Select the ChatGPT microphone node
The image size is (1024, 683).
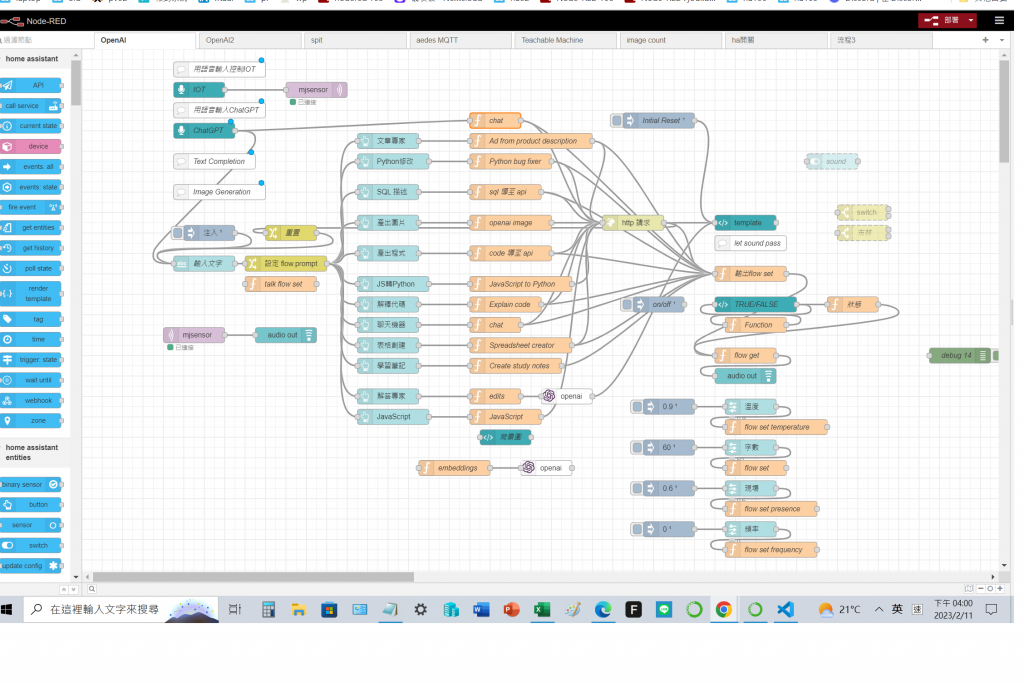pyautogui.click(x=204, y=131)
